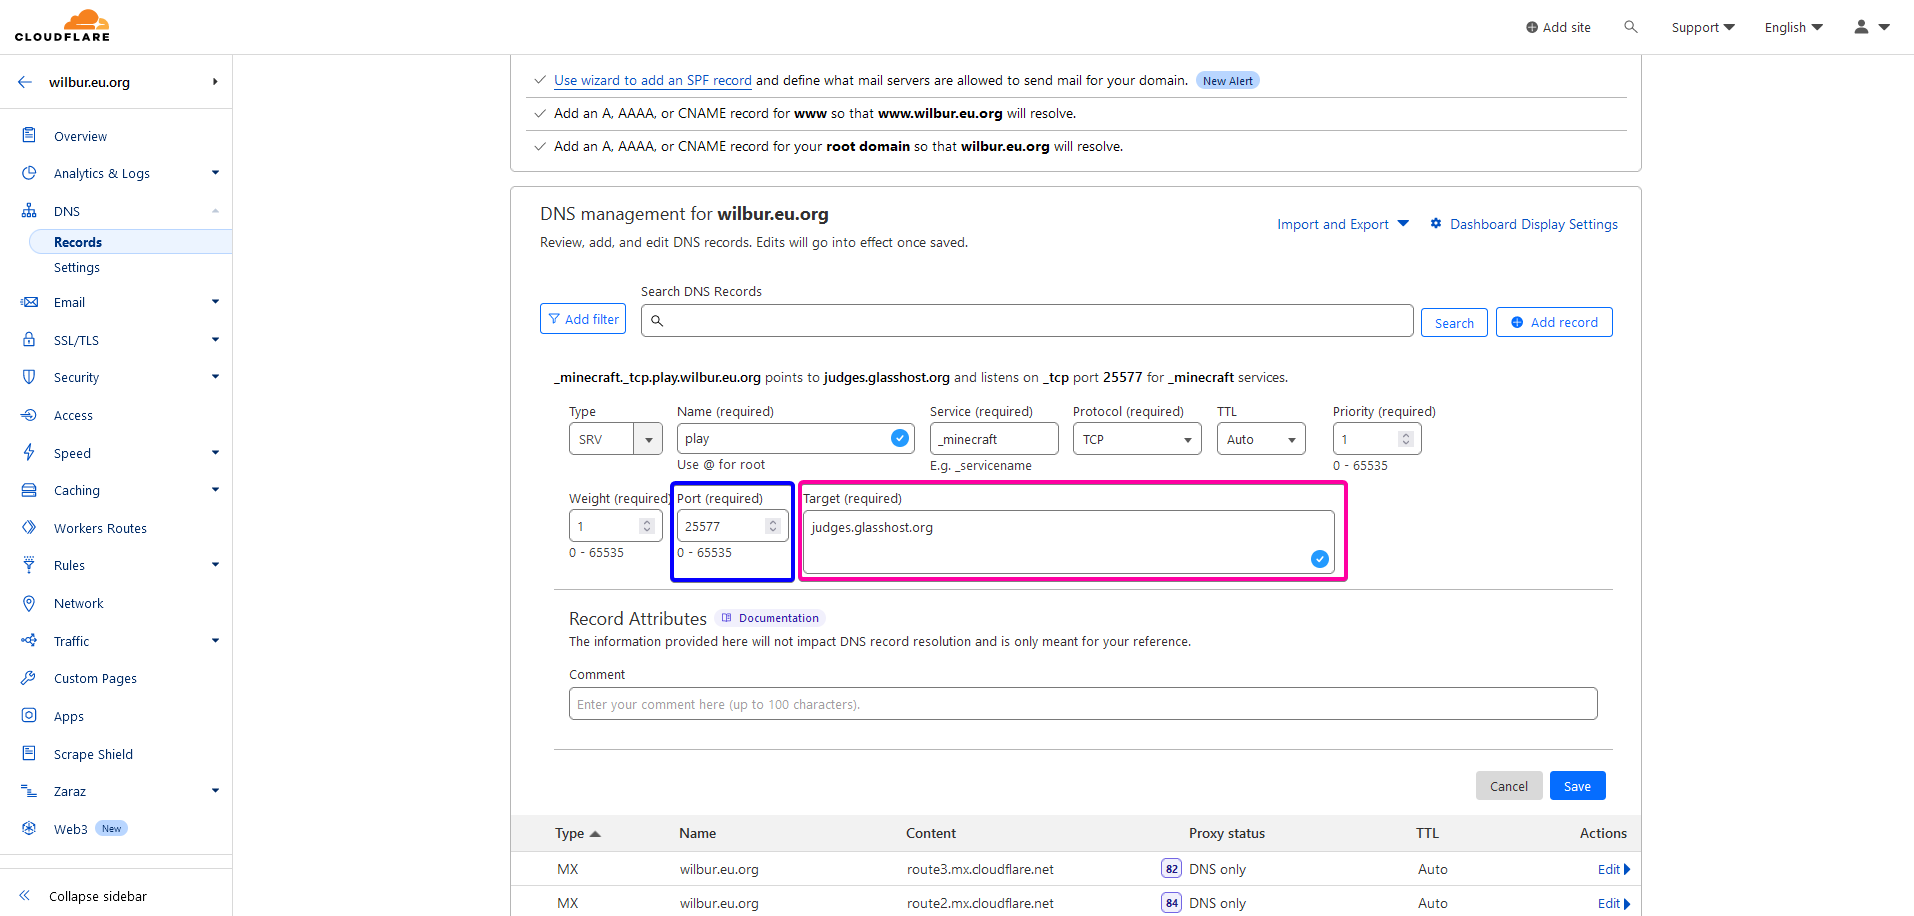
Task: Click the back arrow beside wilbur.eu.org
Action: [25, 82]
